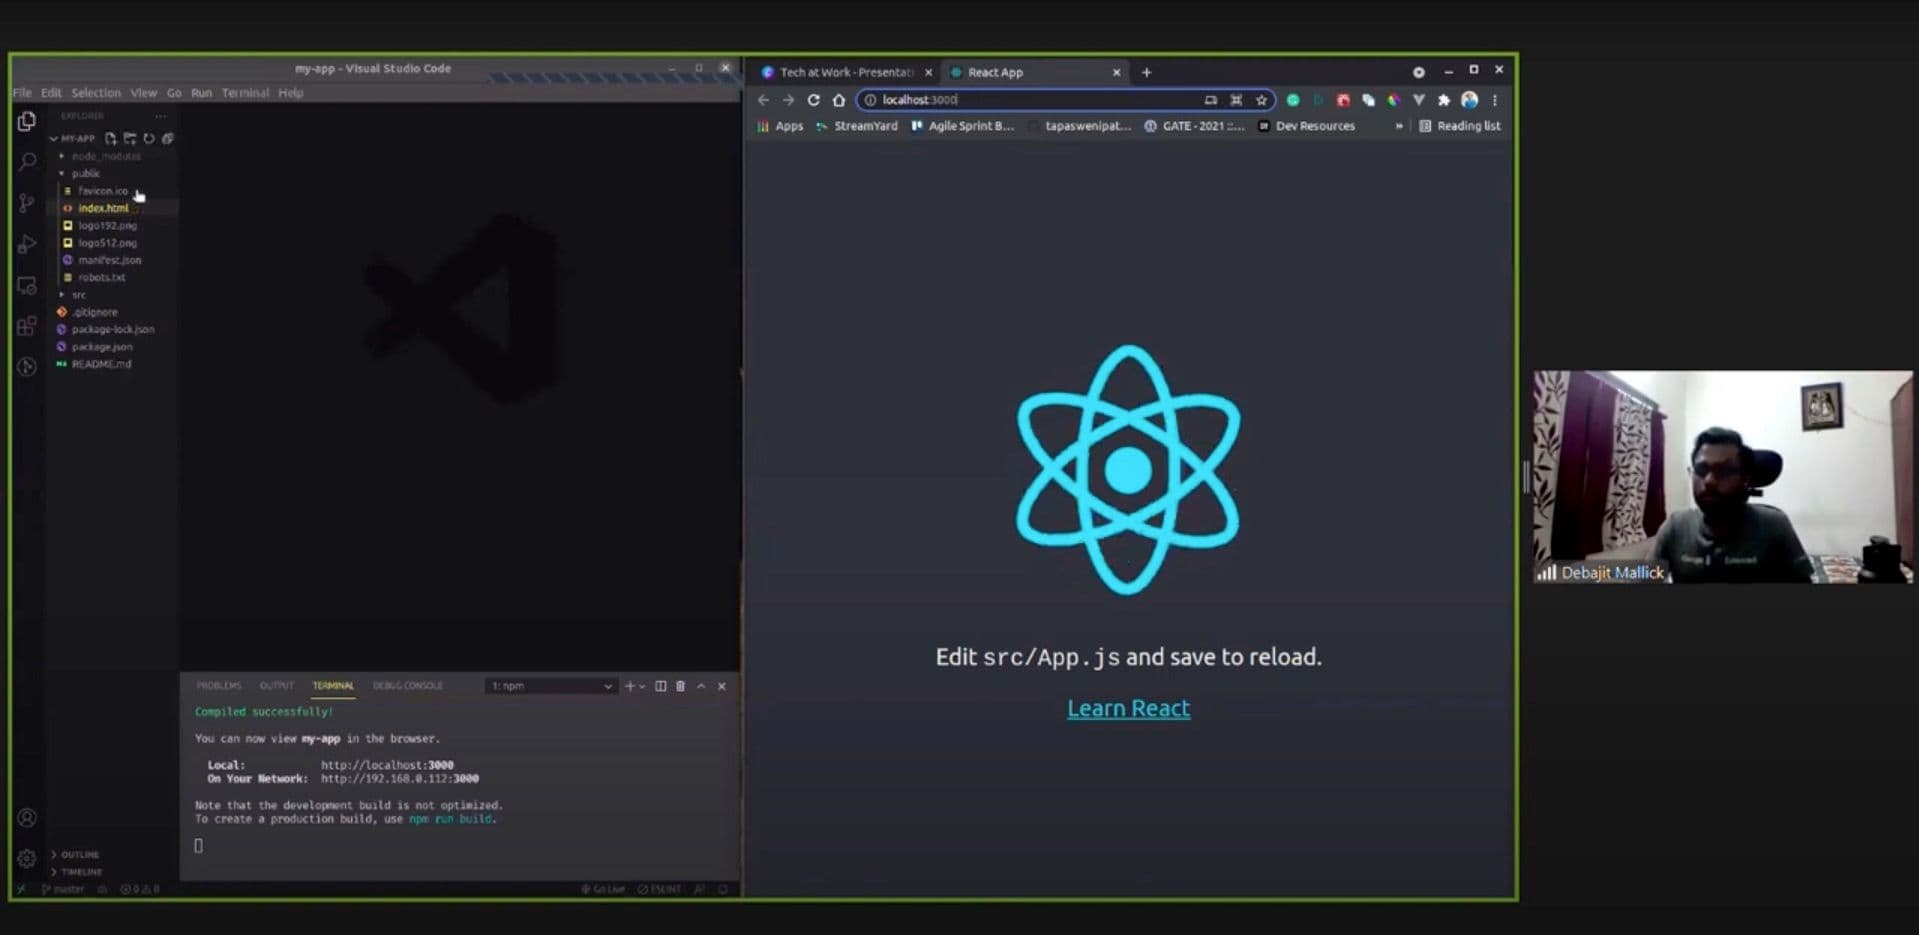Image resolution: width=1919 pixels, height=935 pixels.
Task: Switch to the PROBLEMS panel tab
Action: click(219, 686)
